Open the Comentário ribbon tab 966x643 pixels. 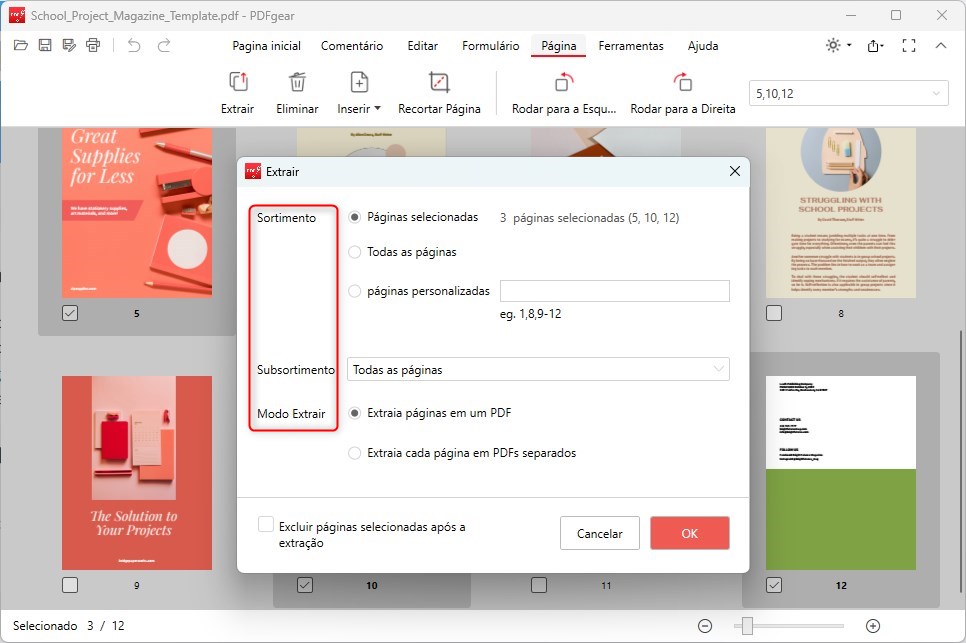tap(351, 46)
